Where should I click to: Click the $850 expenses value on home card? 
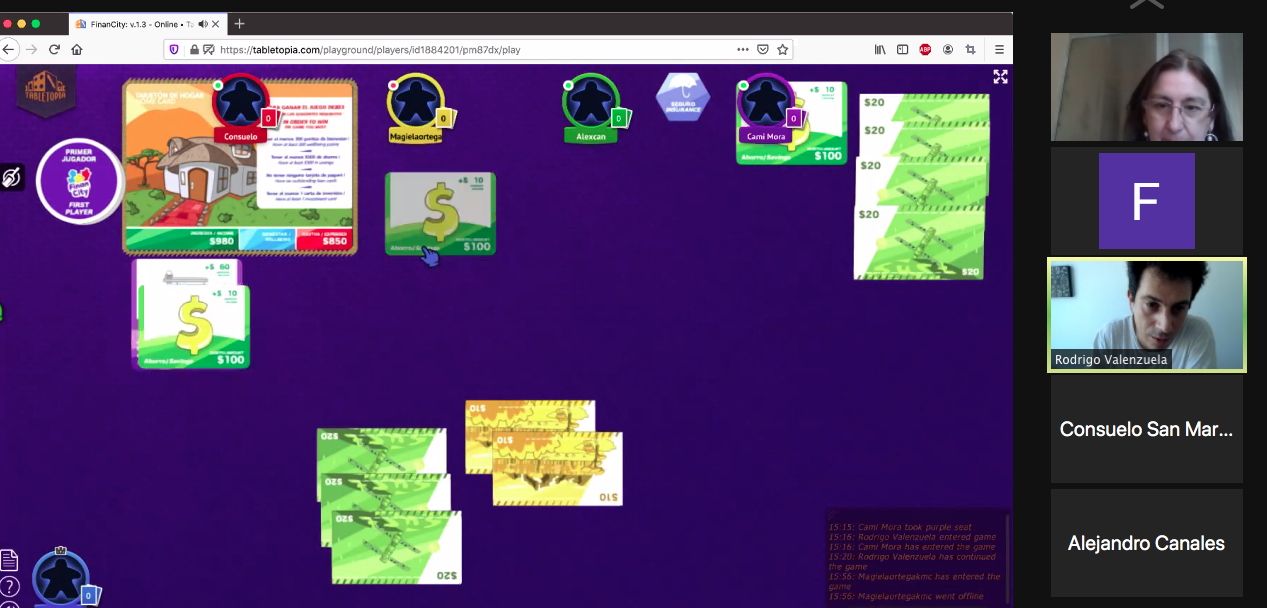pos(333,241)
